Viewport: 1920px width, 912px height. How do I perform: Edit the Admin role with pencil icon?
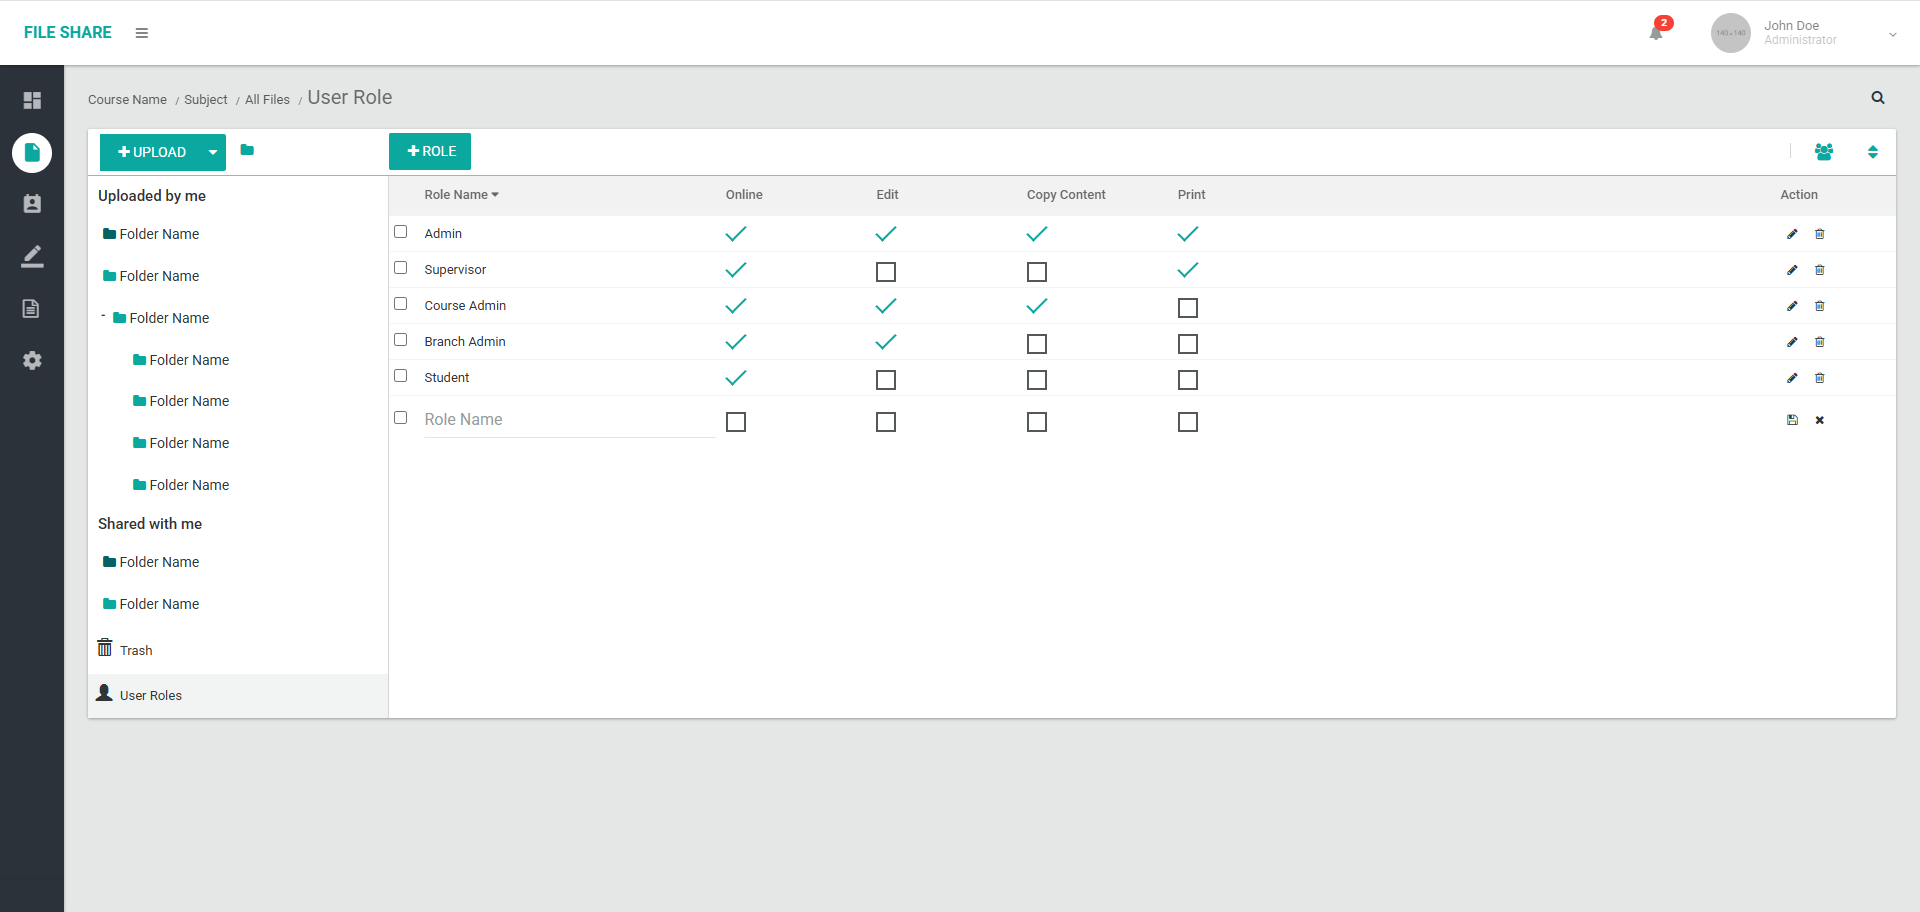(1791, 234)
